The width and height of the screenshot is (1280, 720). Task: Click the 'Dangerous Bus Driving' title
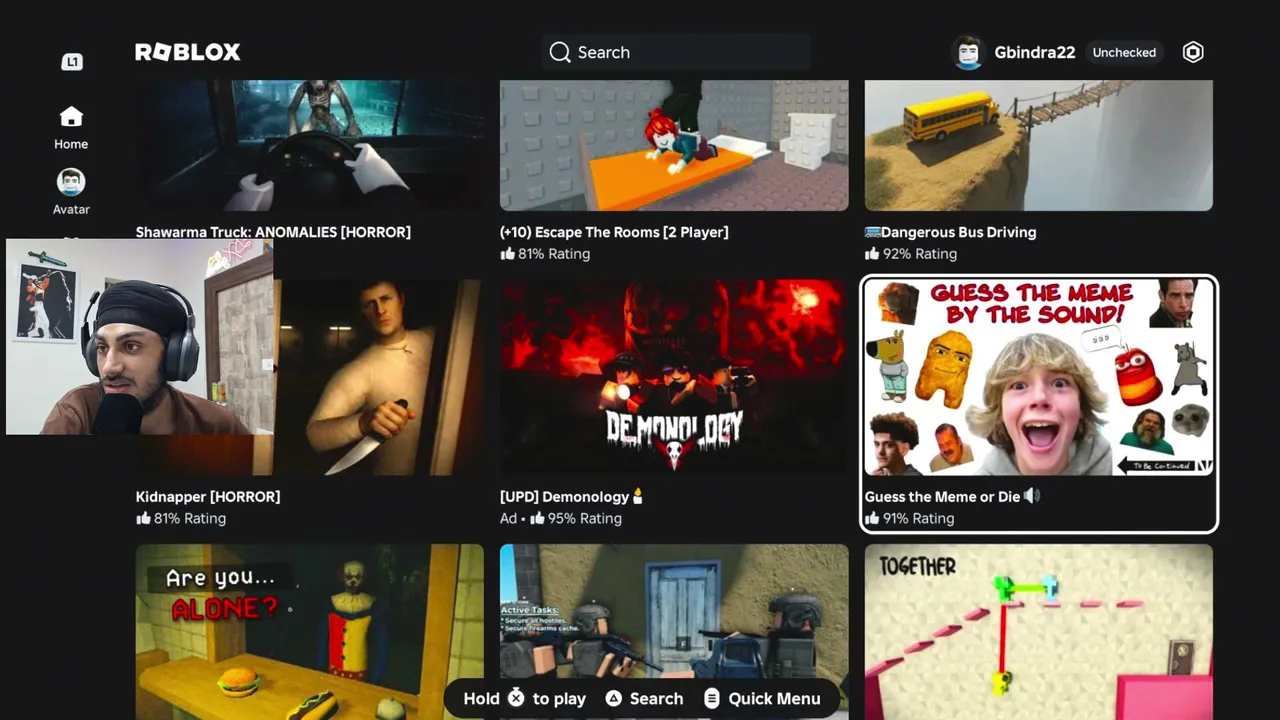[958, 232]
